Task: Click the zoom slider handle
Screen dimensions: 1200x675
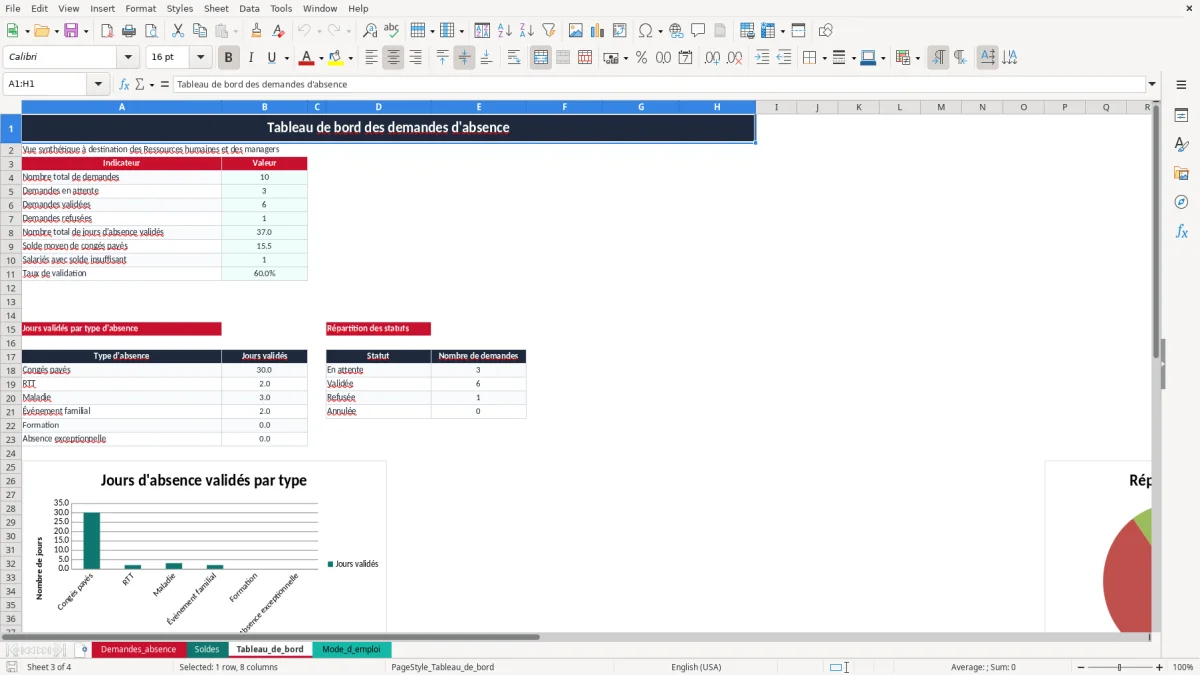Action: (1119, 667)
